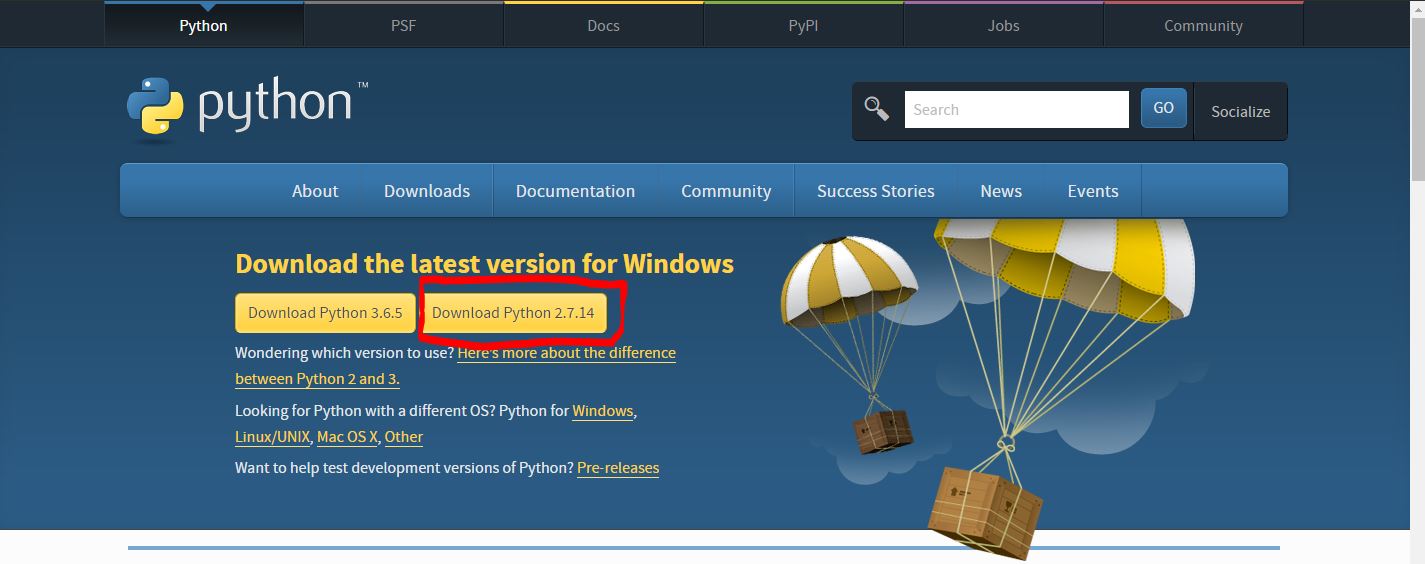Open the PyPI top tab

point(803,25)
